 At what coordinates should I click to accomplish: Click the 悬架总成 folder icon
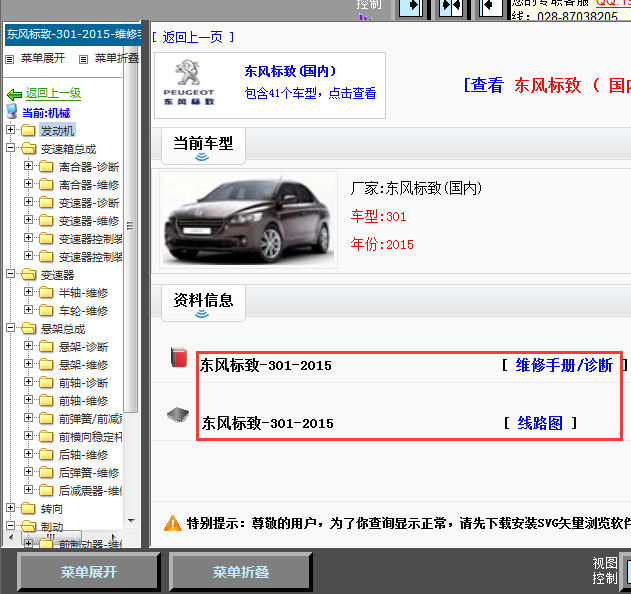click(x=28, y=328)
